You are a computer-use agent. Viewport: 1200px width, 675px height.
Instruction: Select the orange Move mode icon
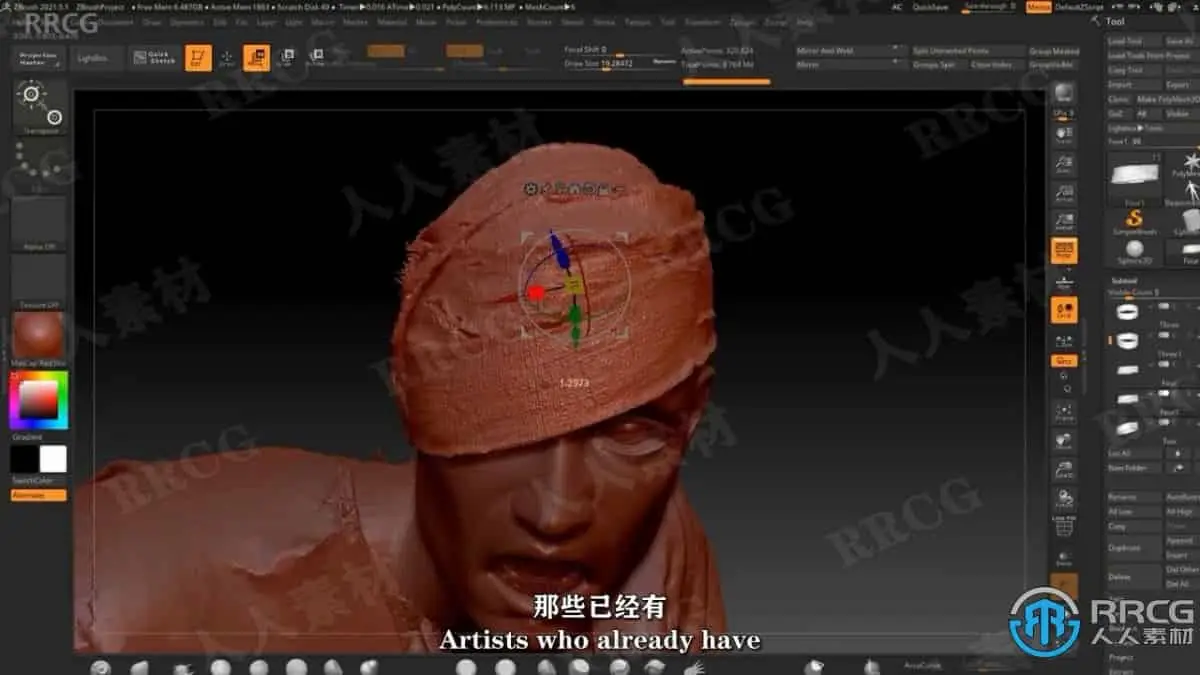coord(256,58)
